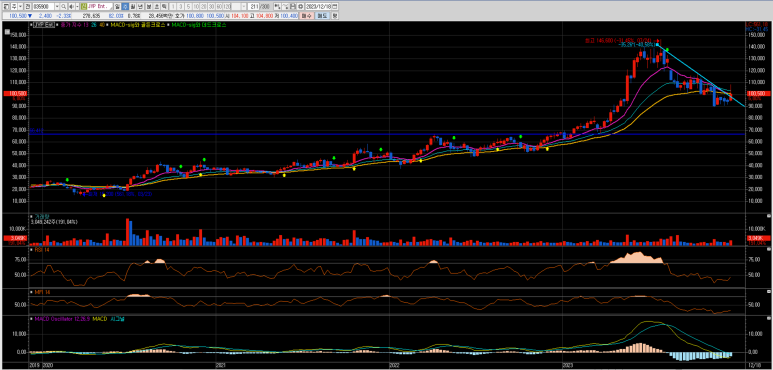Open chart settings via the gear icon

pos(300,6)
